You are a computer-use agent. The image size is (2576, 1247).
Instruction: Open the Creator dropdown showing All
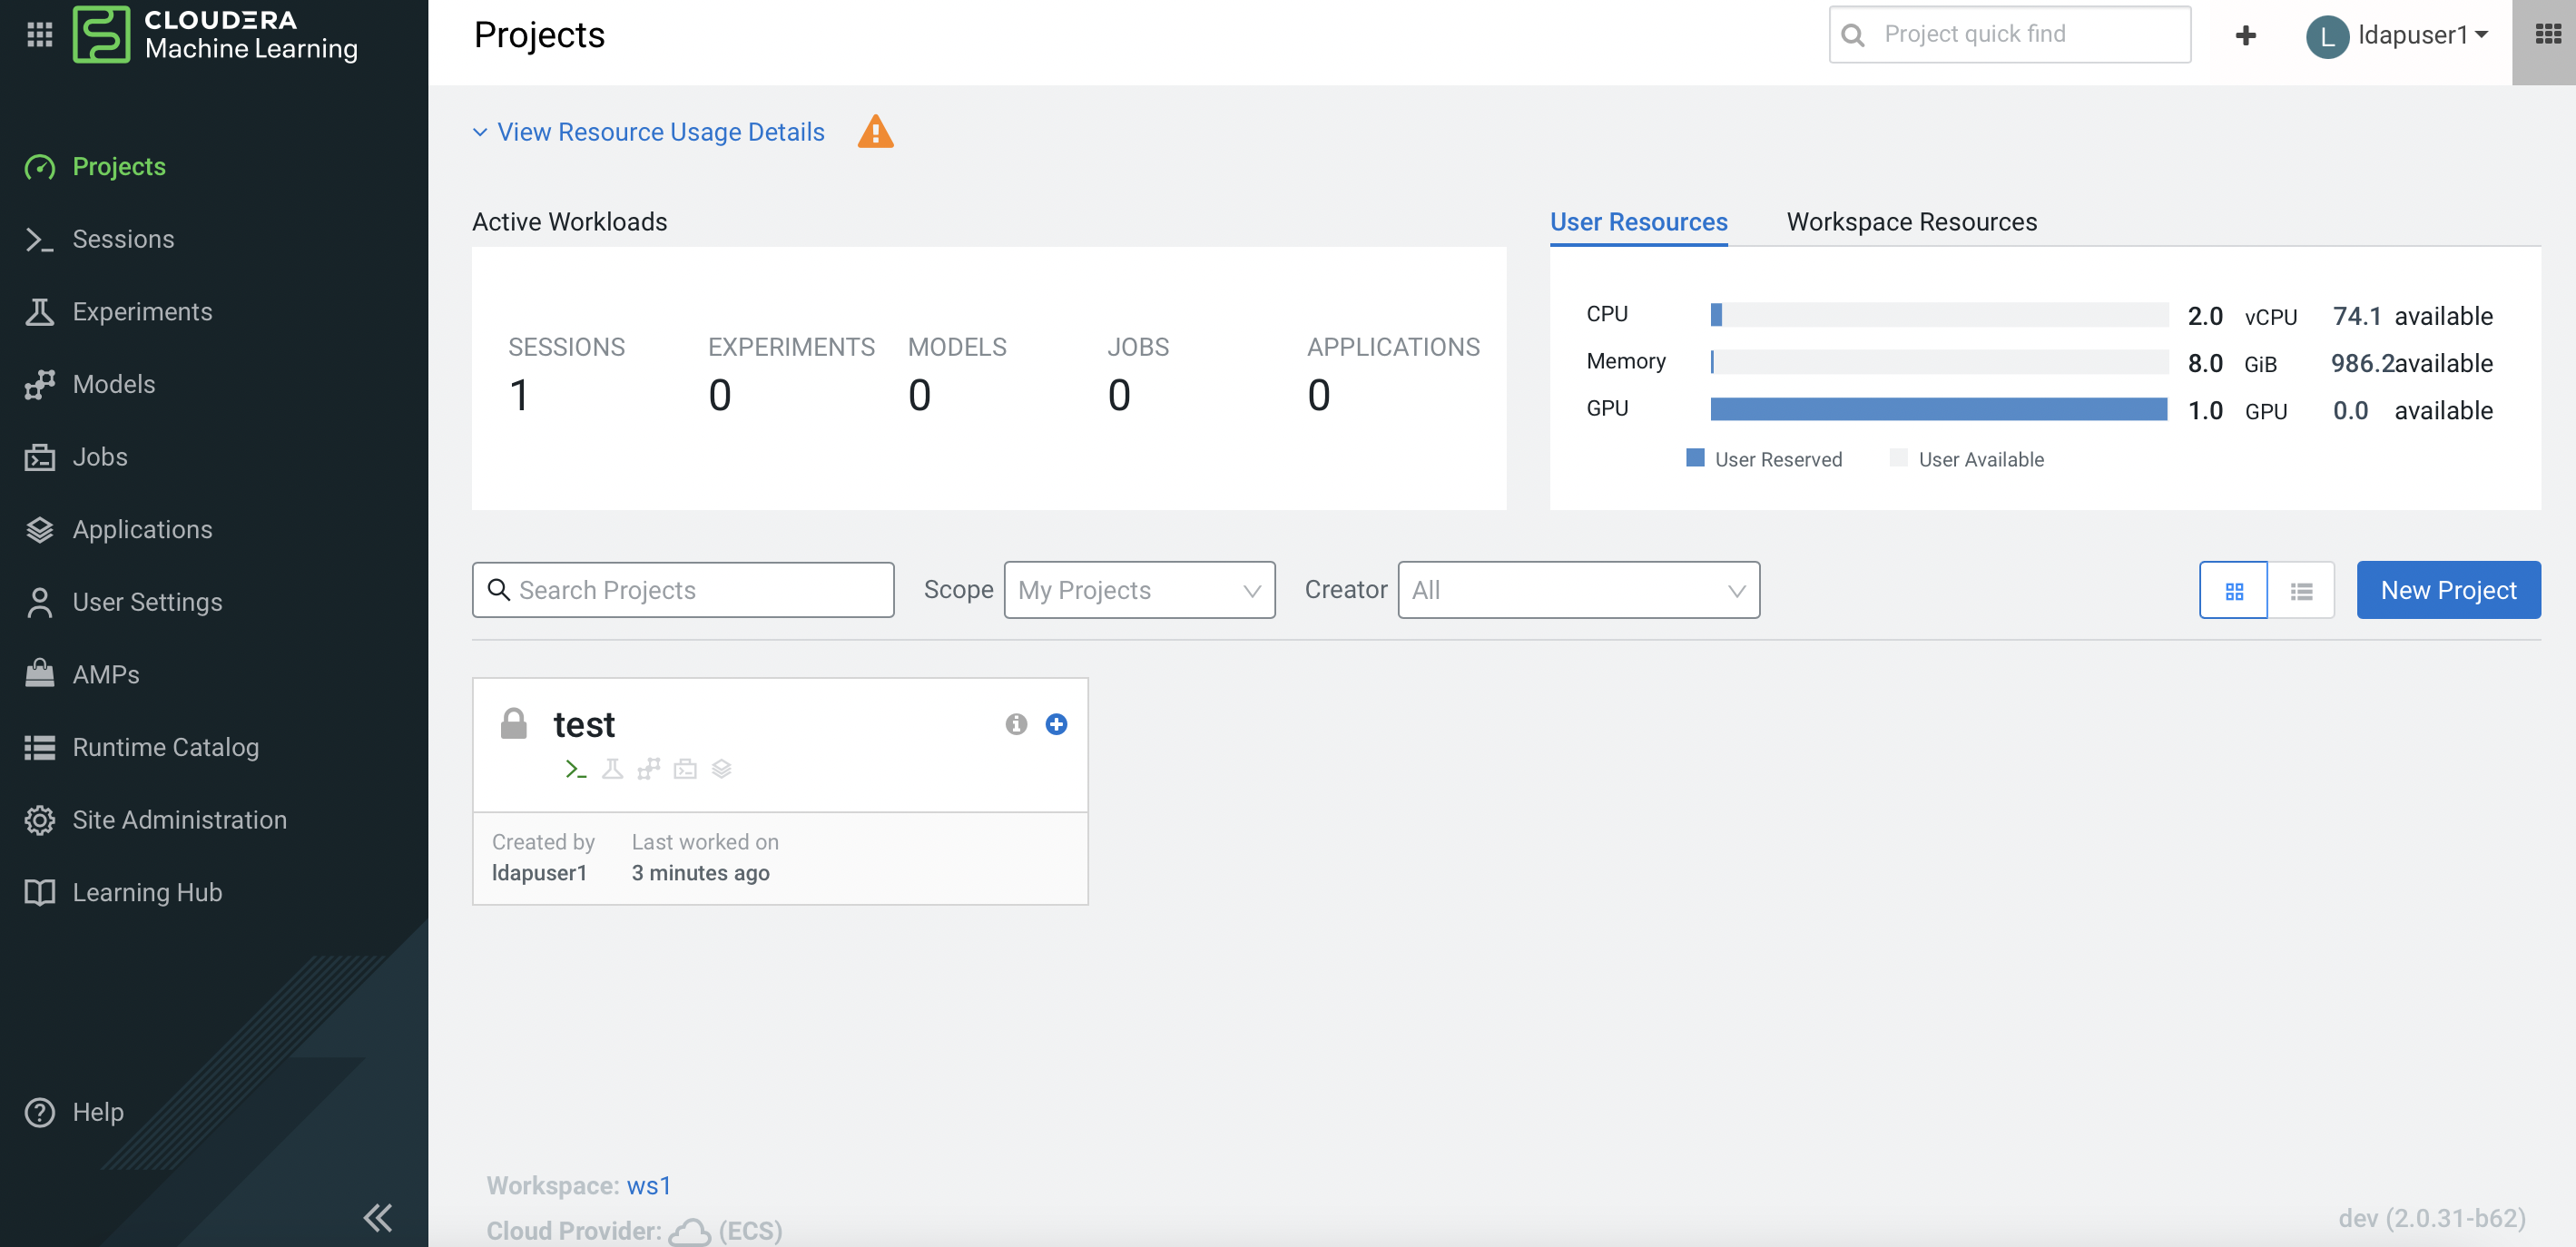(1578, 590)
